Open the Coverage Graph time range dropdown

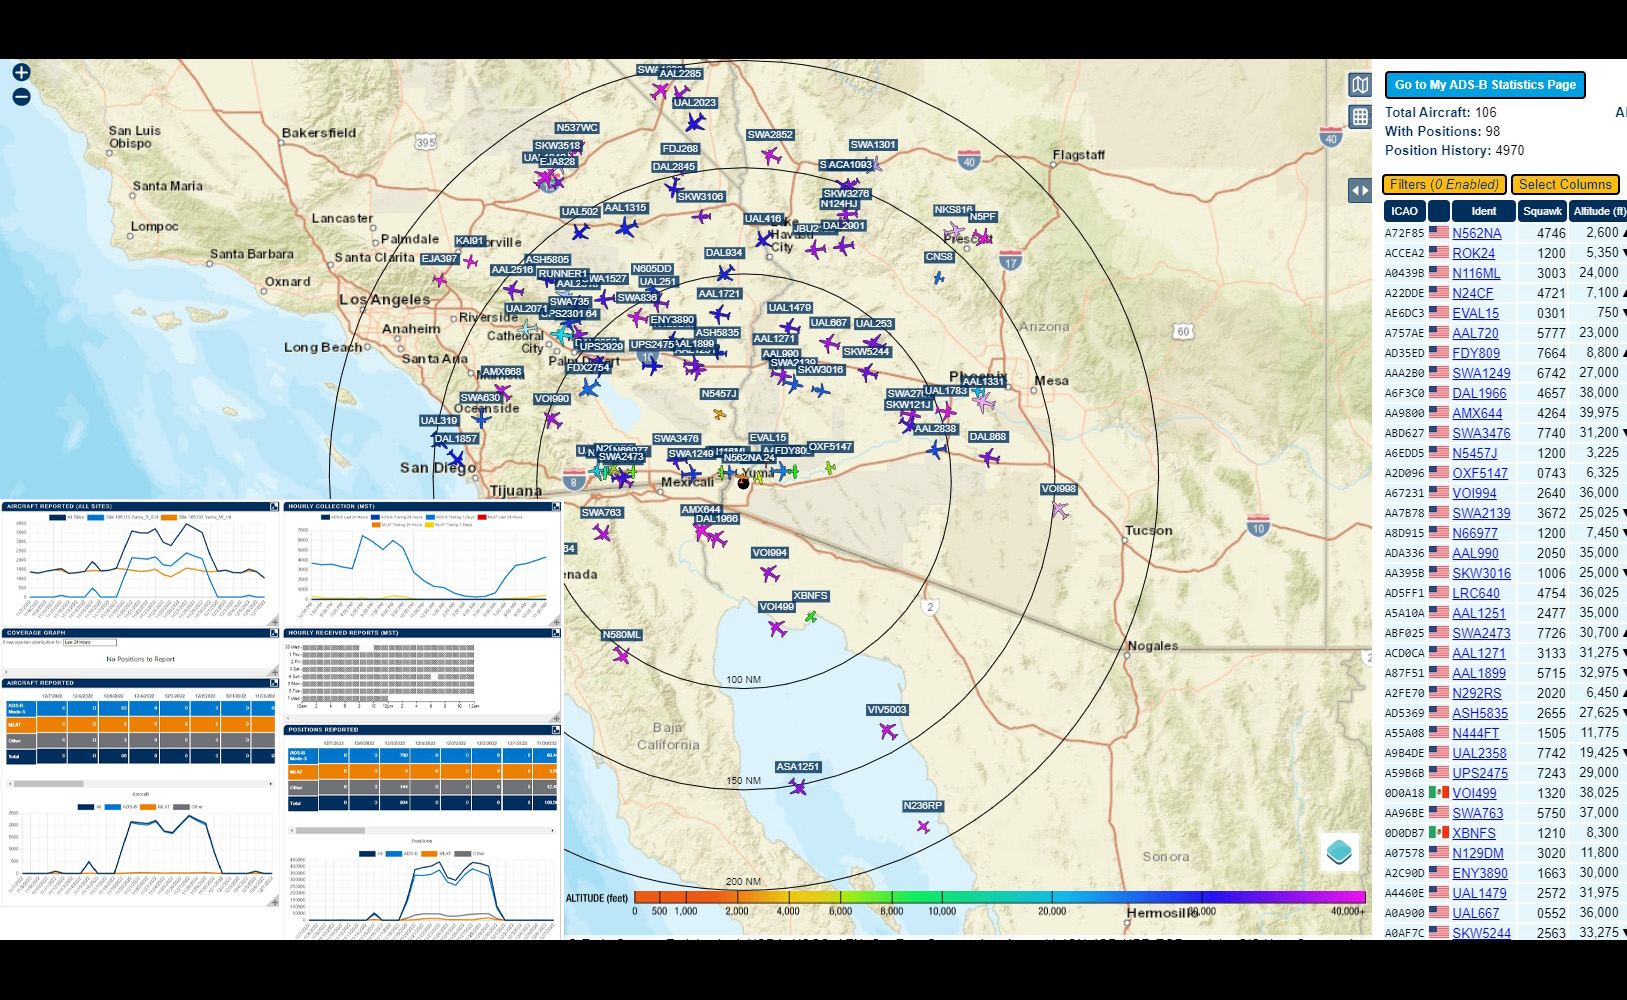click(90, 642)
